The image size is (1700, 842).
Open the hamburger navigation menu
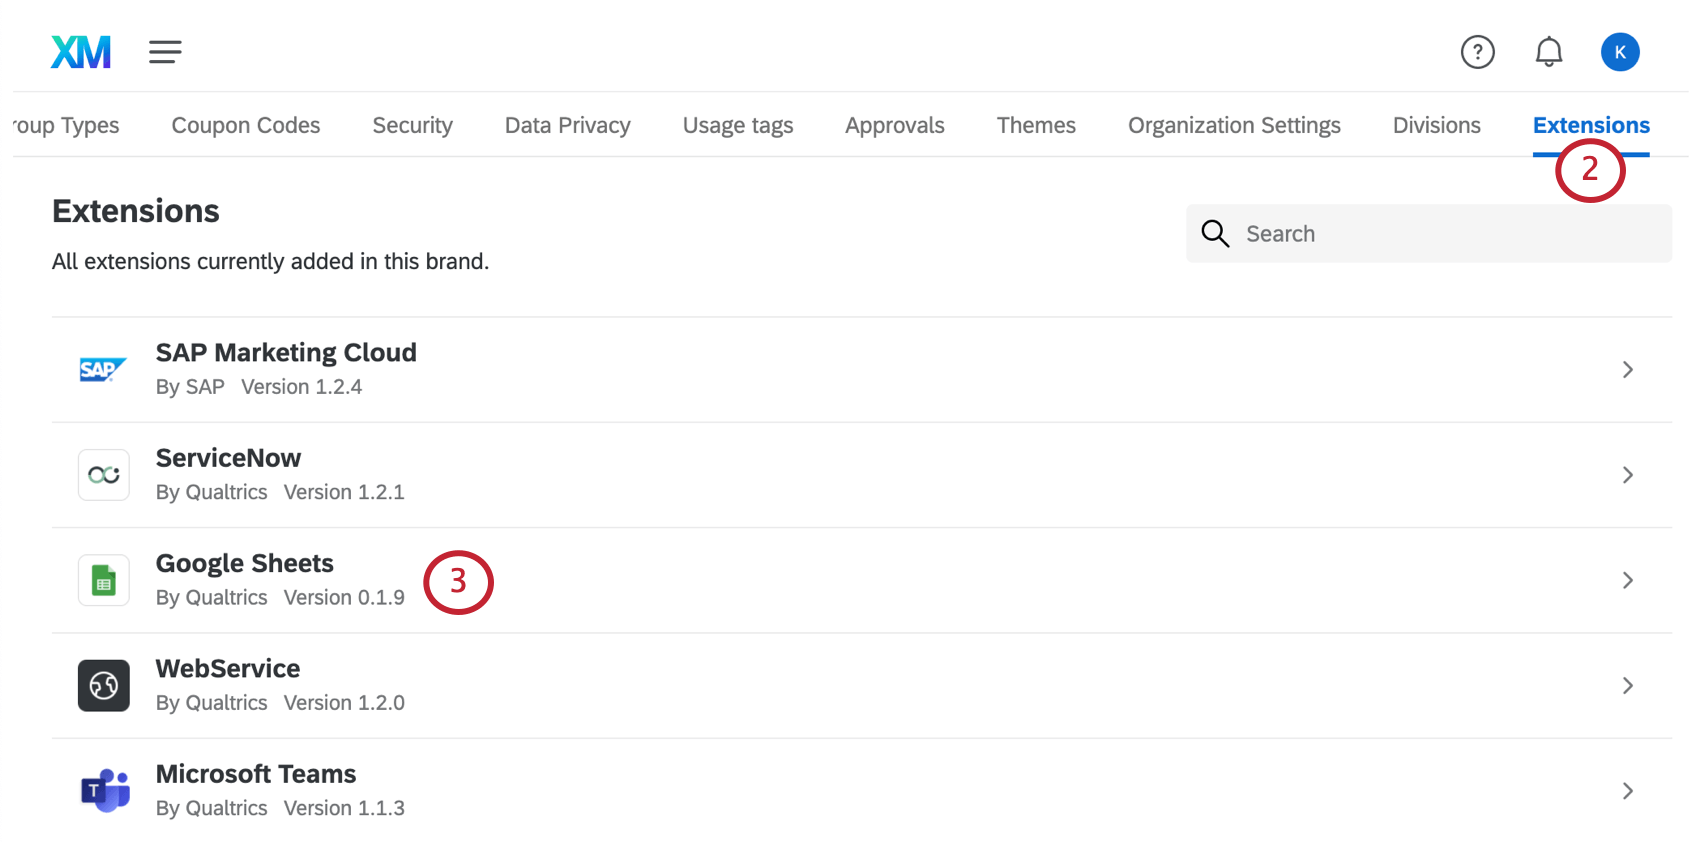click(x=165, y=52)
